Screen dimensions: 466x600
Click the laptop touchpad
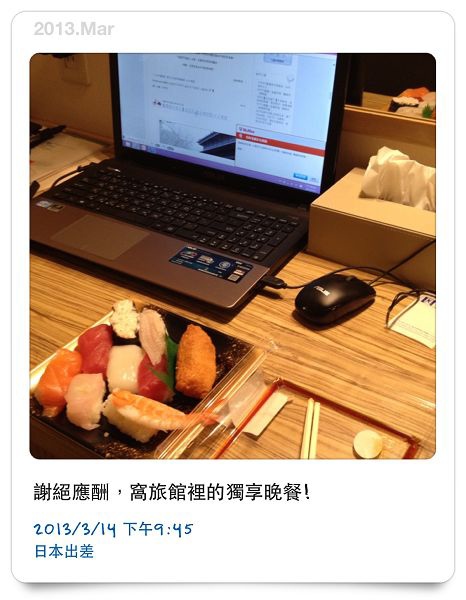click(x=100, y=236)
